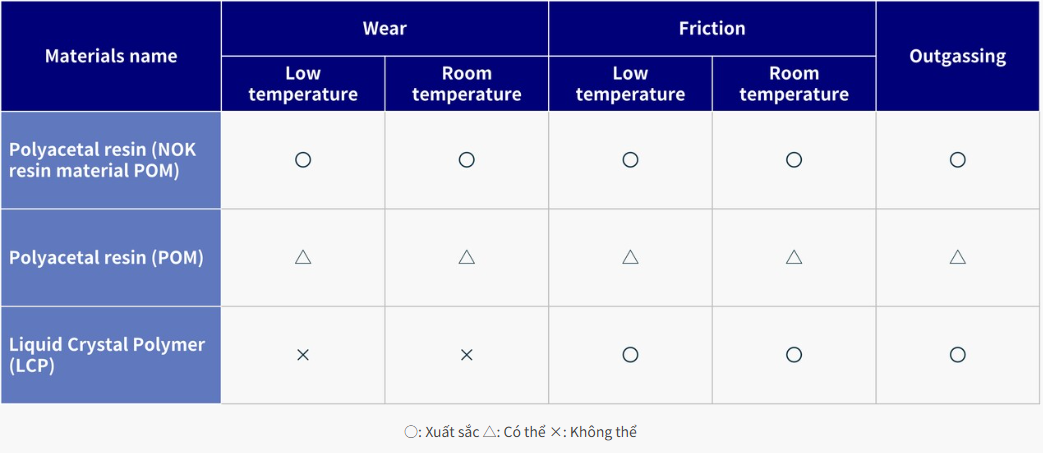Click the Wear column header
This screenshot has width=1043, height=453.
384,29
